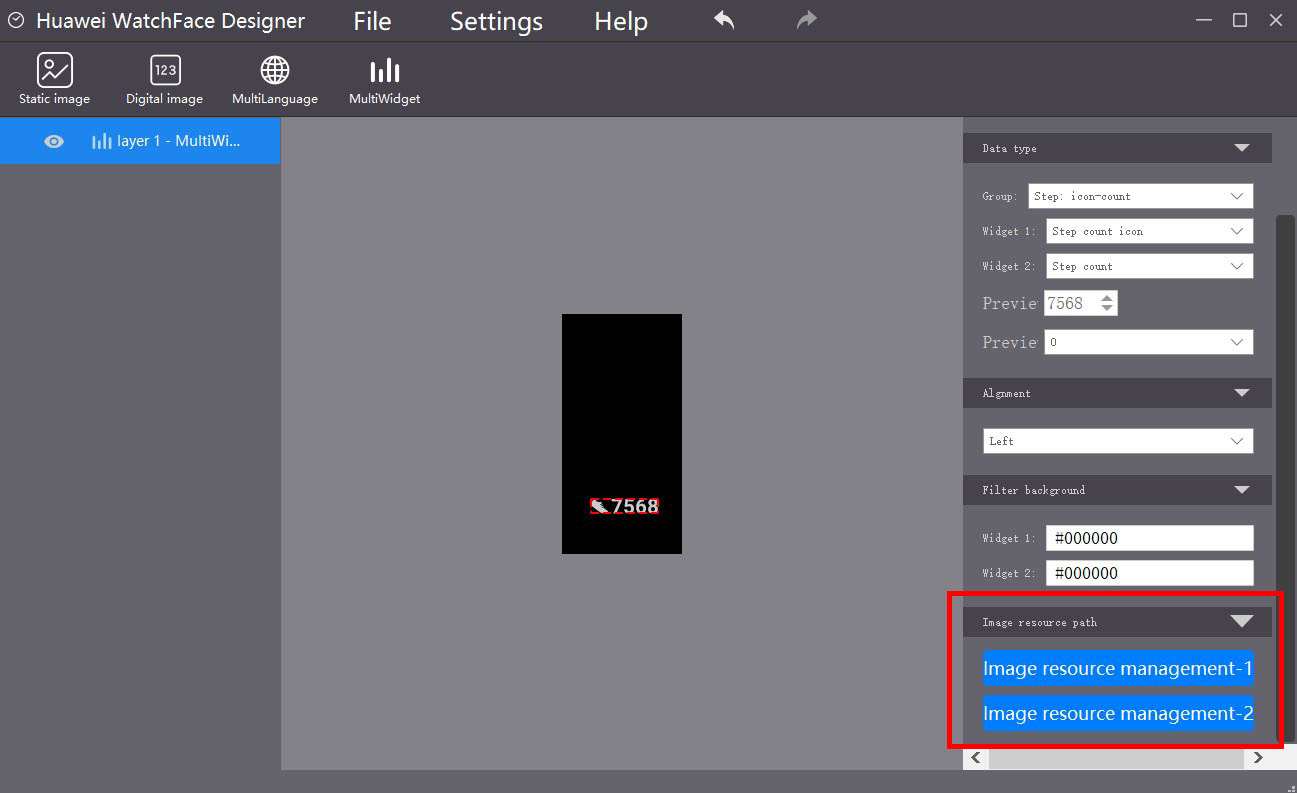1297x793 pixels.
Task: Decrease the preview value 7568
Action: click(1106, 308)
